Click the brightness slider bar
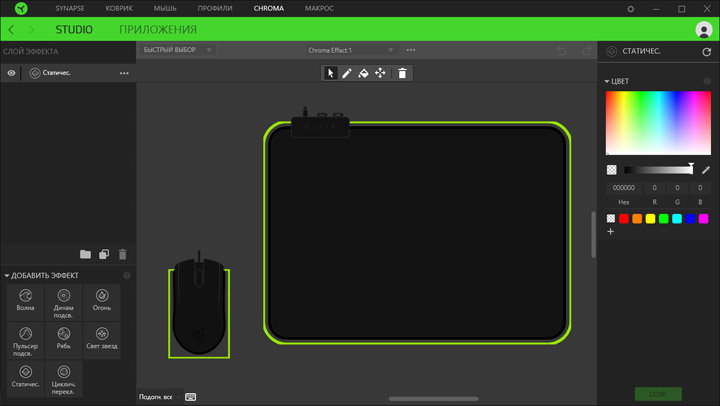The image size is (720, 406). point(658,170)
